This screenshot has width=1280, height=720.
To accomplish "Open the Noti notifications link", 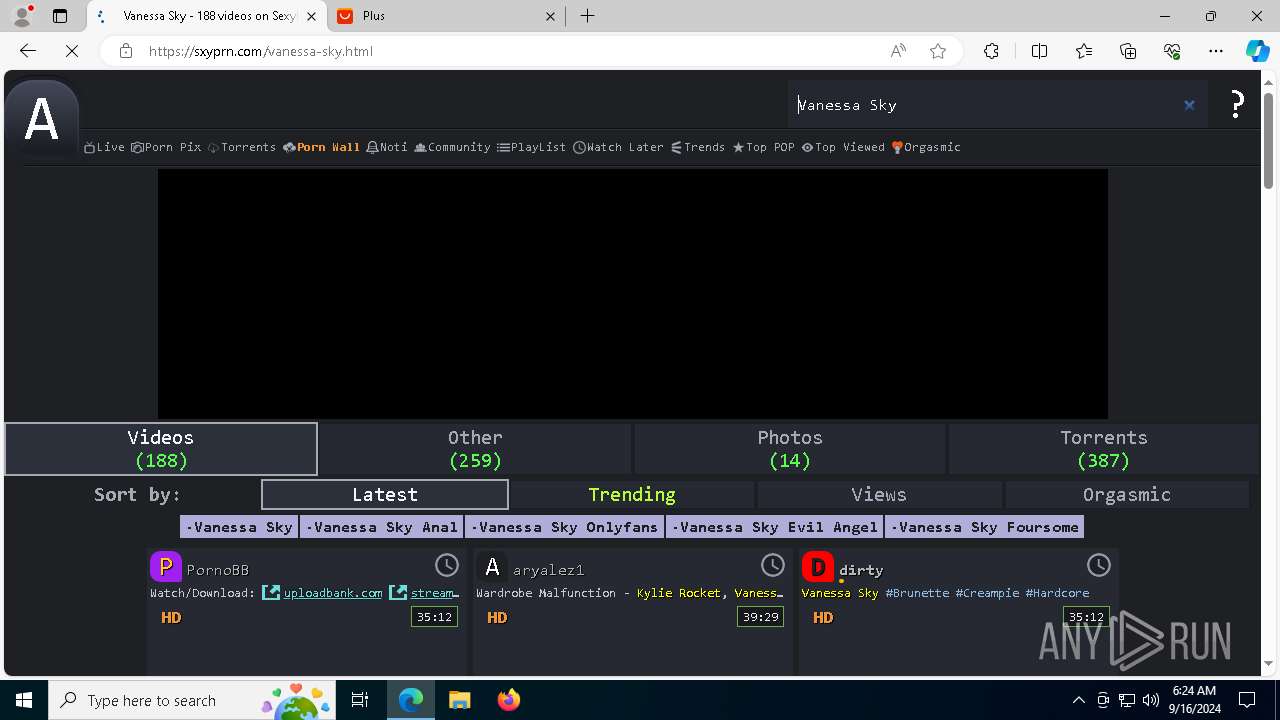I will (x=387, y=147).
